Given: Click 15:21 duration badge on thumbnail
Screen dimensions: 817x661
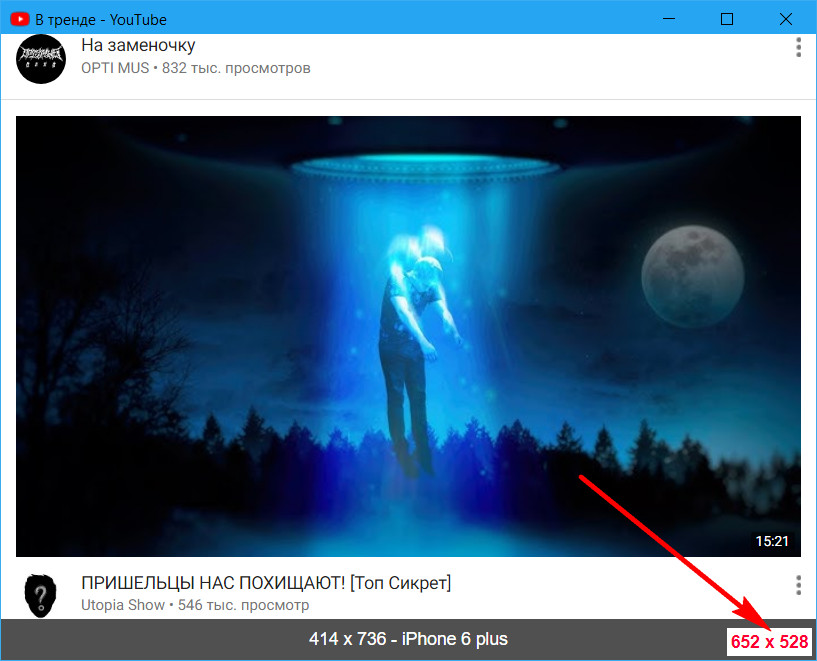Looking at the screenshot, I should click(x=772, y=541).
